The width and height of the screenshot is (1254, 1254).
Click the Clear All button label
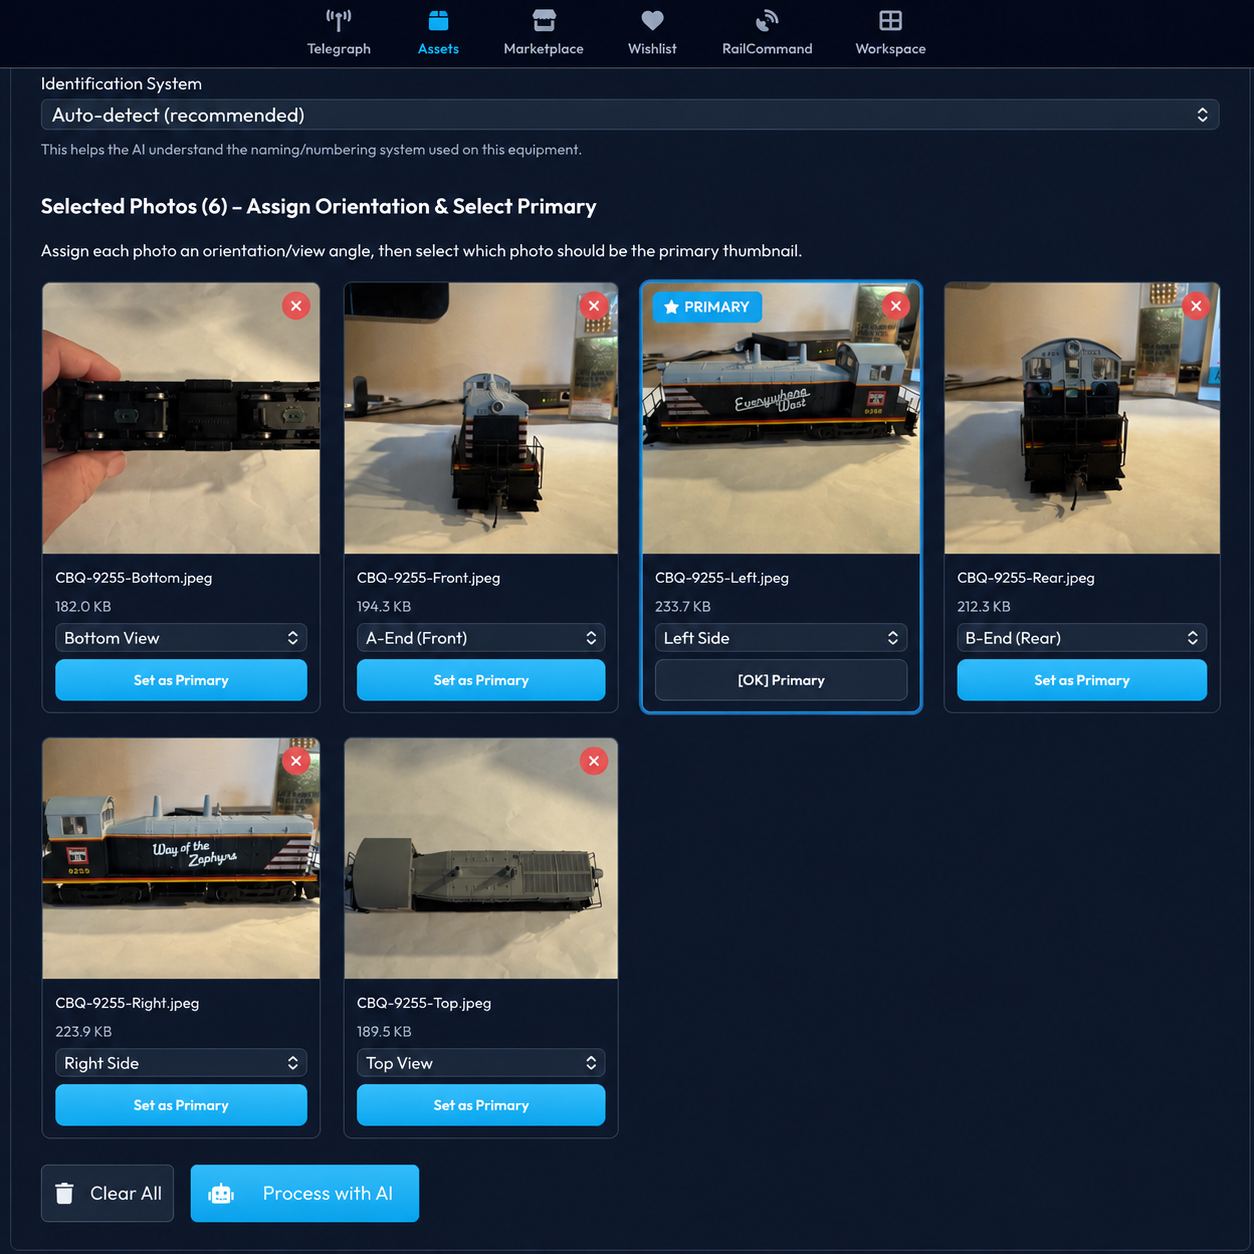tap(126, 1193)
